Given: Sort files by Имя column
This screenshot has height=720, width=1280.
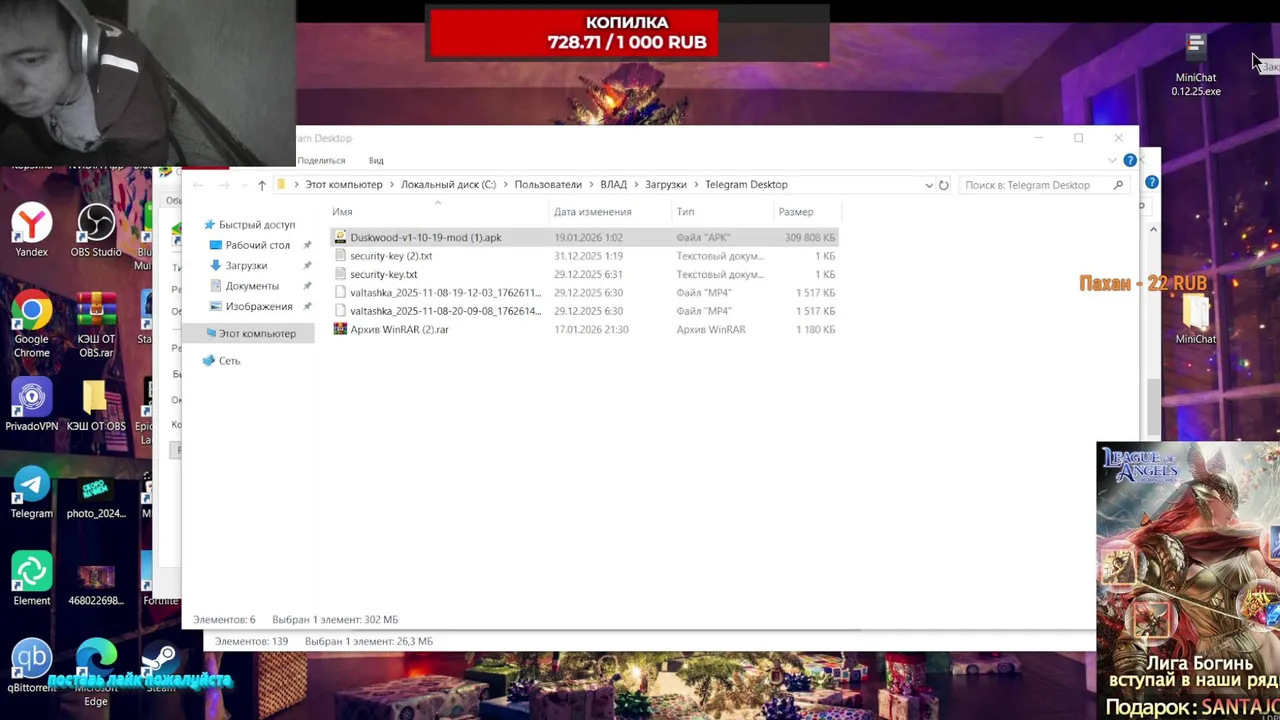Looking at the screenshot, I should (342, 212).
